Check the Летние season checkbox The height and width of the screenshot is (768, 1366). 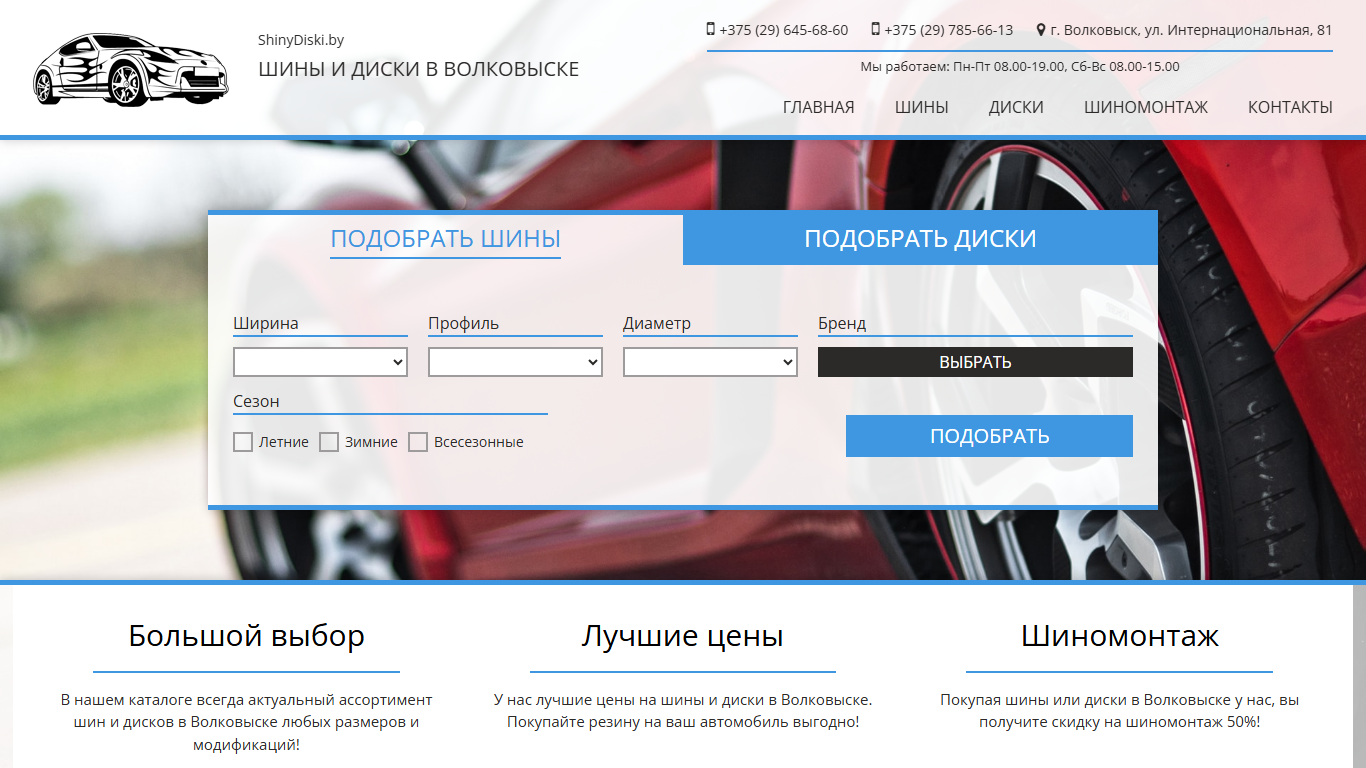pyautogui.click(x=243, y=442)
